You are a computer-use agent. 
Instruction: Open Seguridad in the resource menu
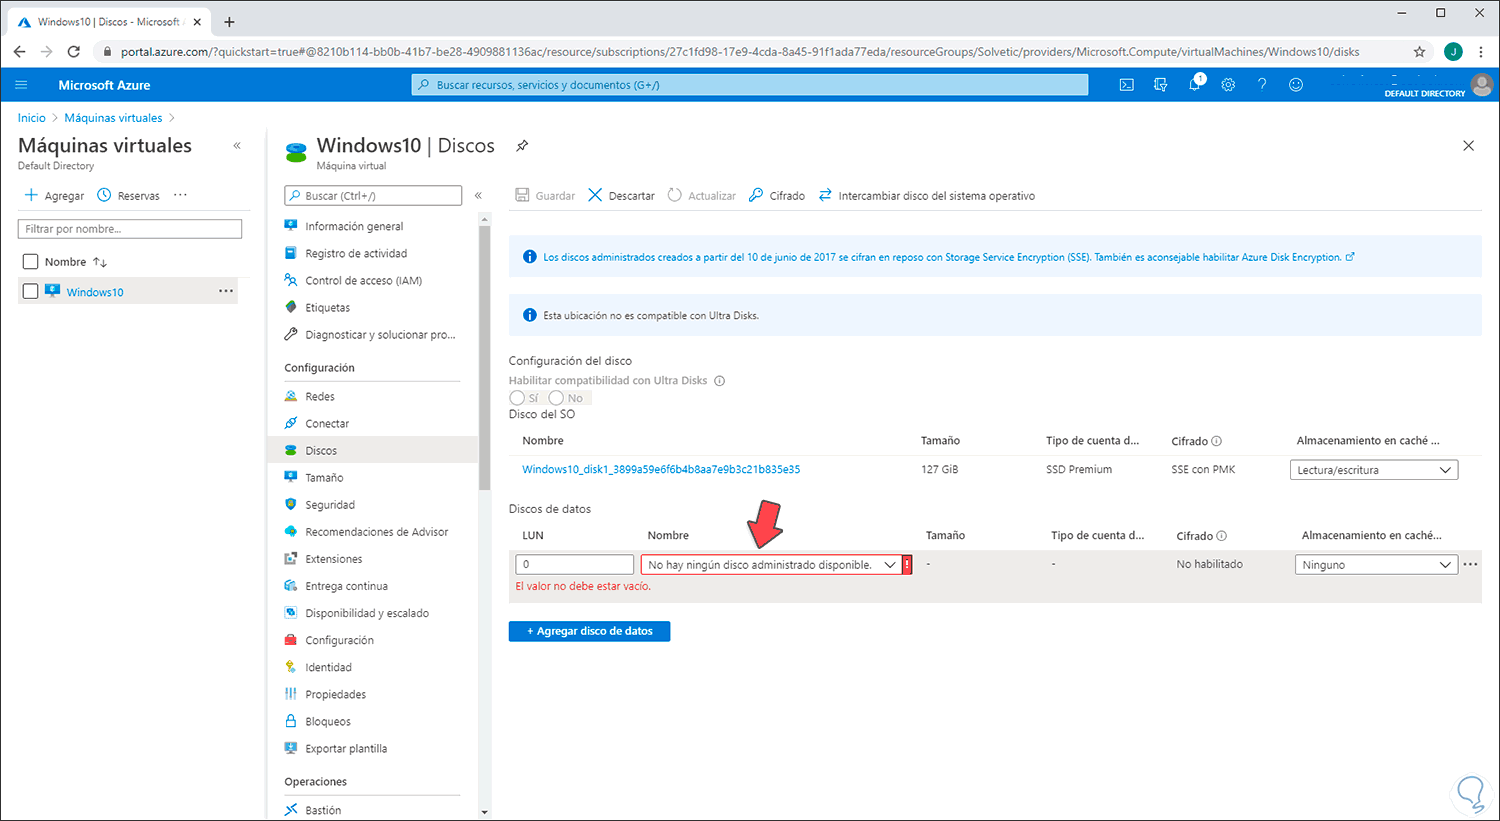[330, 505]
